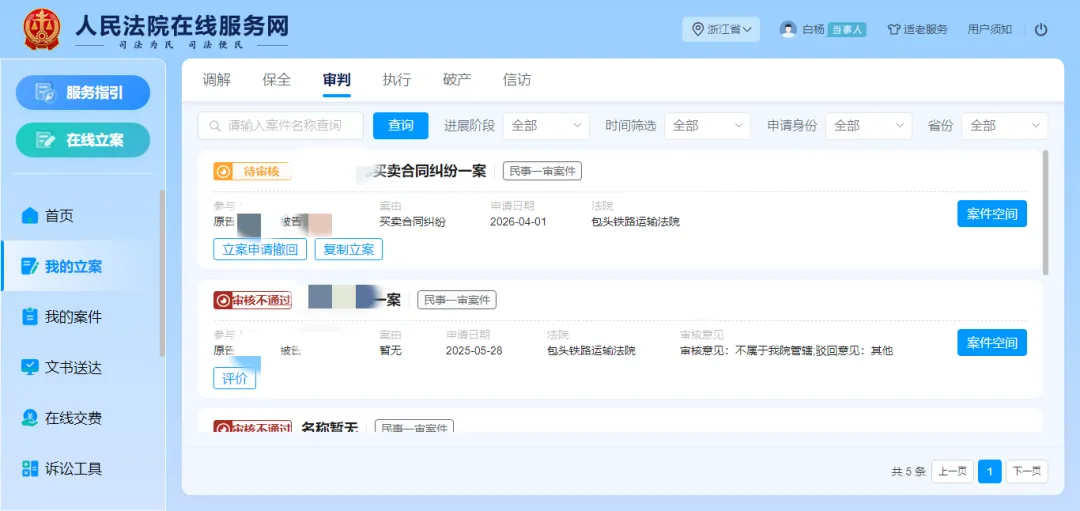The image size is (1080, 511).
Task: Click the sidebar vertical scrollbar
Action: [163, 273]
